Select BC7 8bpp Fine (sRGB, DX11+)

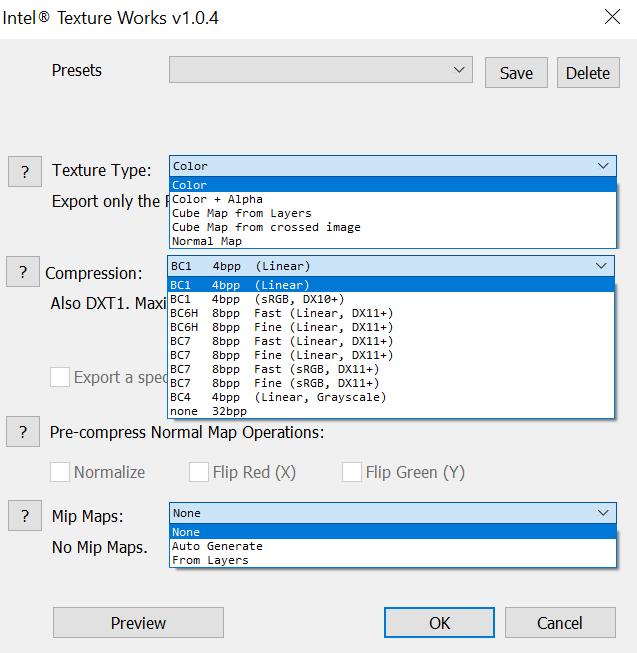(391, 383)
